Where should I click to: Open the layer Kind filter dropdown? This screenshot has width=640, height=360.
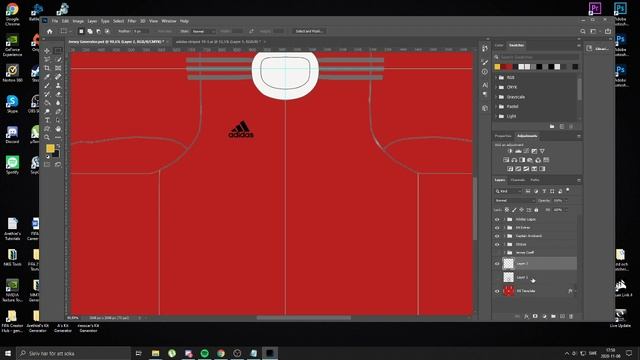pyautogui.click(x=509, y=191)
